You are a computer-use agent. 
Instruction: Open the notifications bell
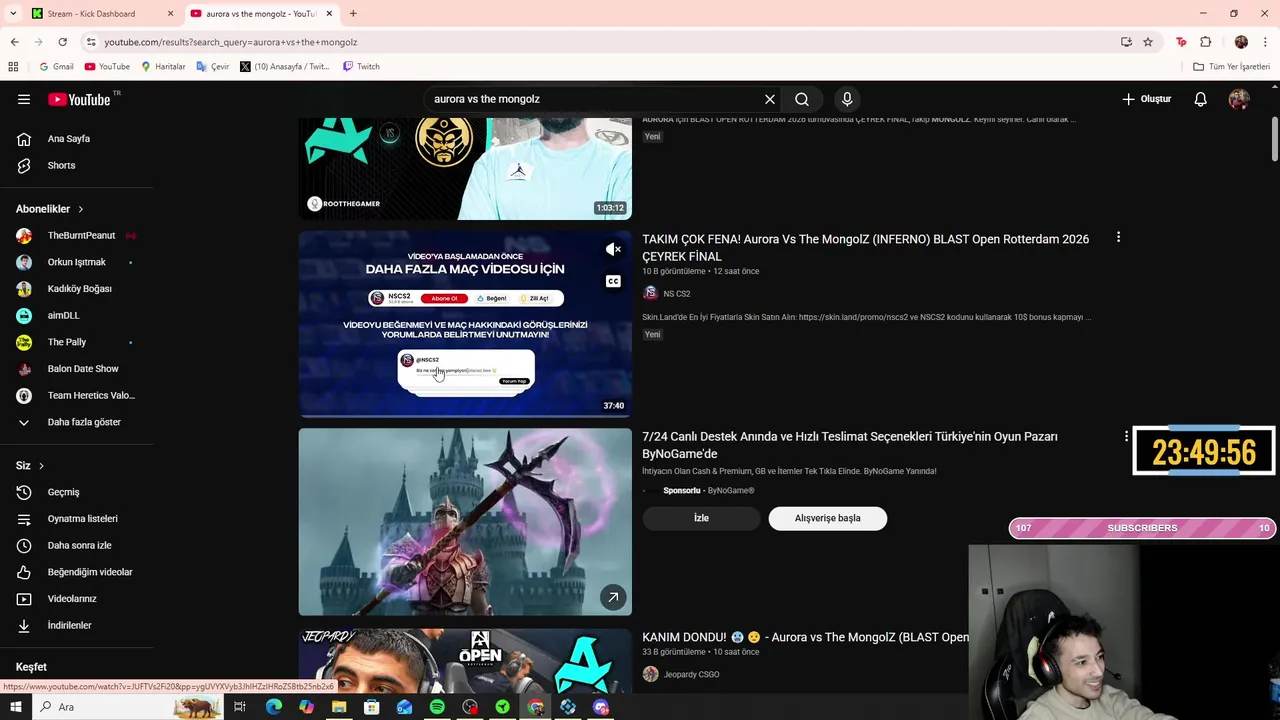coord(1201,99)
